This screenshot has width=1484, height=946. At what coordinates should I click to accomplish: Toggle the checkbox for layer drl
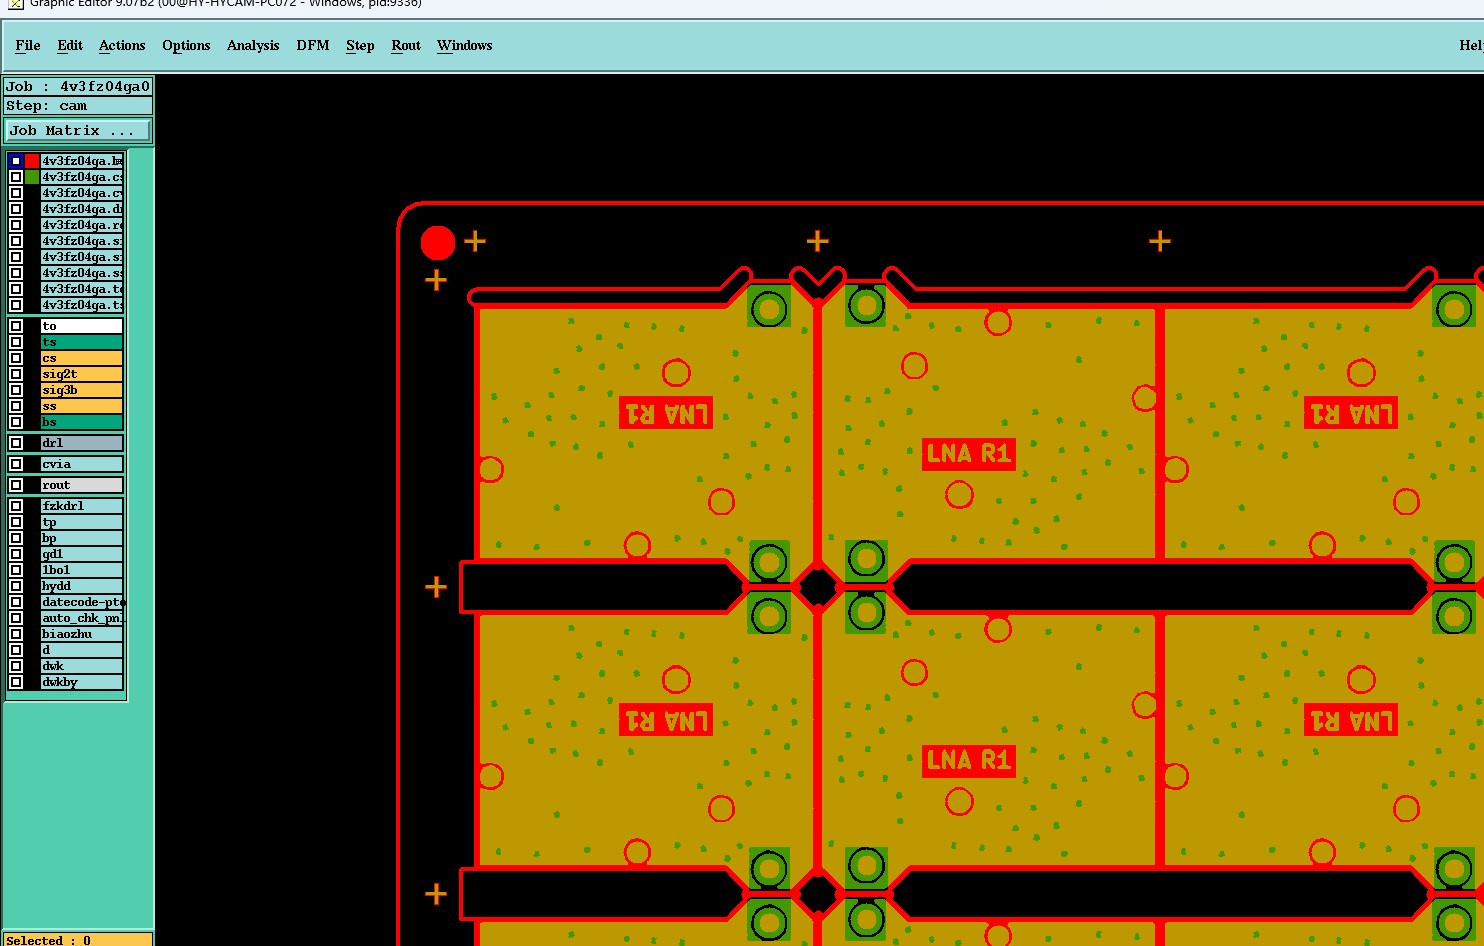point(16,443)
